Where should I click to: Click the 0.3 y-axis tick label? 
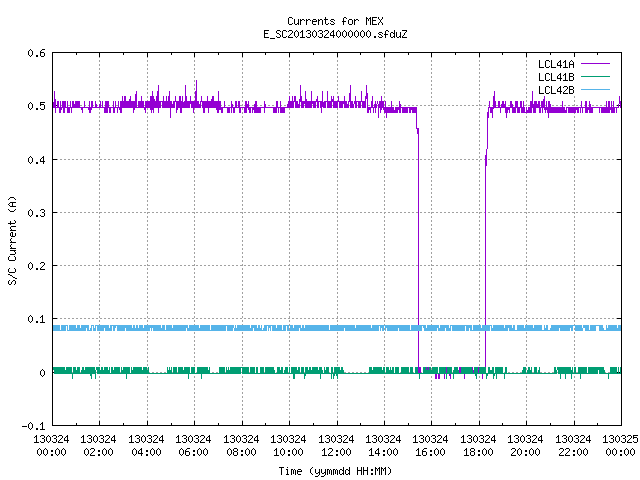(36, 213)
